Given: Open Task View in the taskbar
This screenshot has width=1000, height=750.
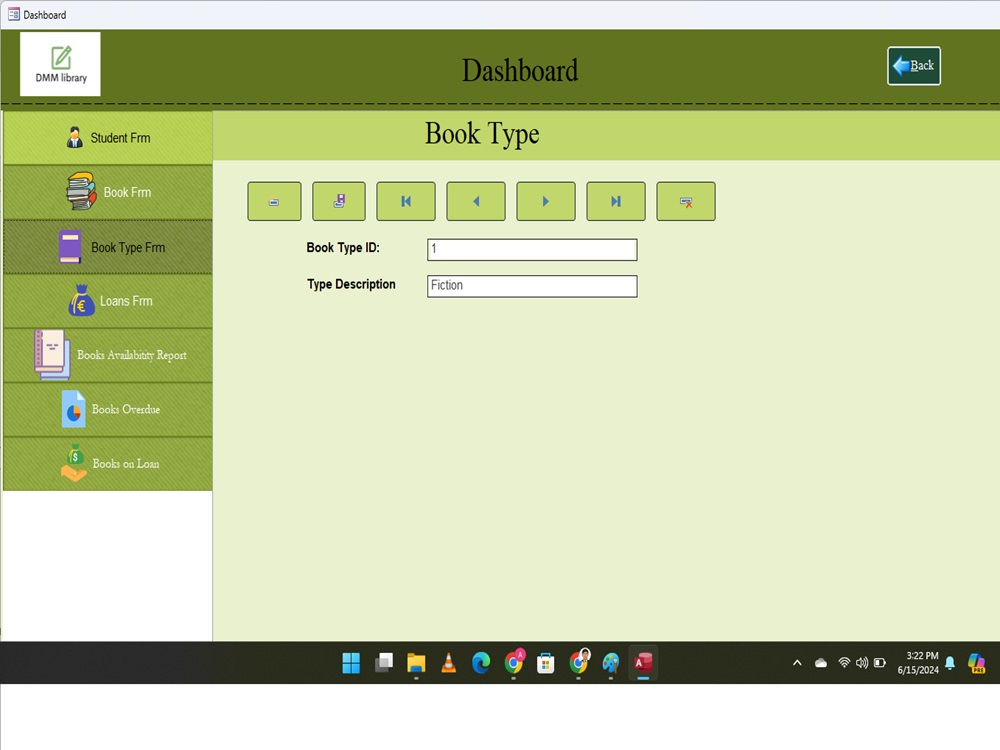Looking at the screenshot, I should pos(384,663).
